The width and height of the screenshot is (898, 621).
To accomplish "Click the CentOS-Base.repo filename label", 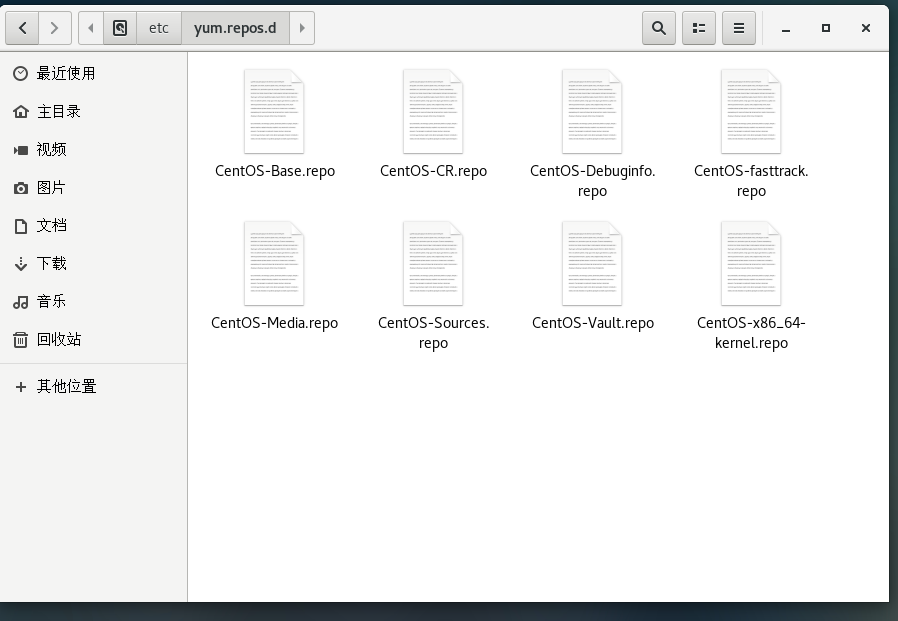I will [275, 171].
